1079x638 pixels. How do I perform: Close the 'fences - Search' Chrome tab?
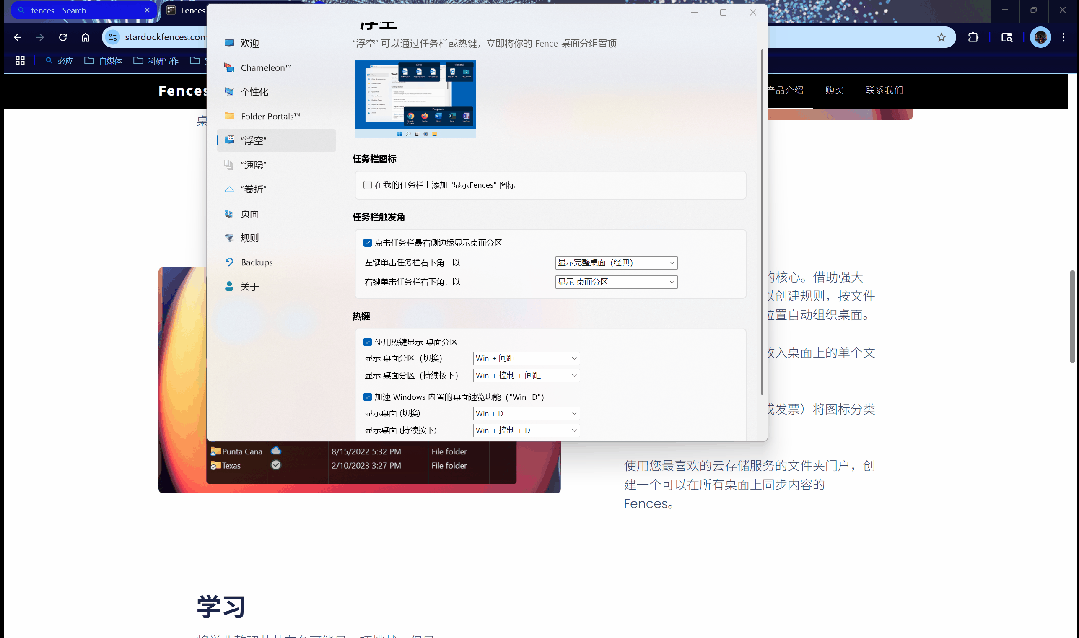tap(147, 10)
